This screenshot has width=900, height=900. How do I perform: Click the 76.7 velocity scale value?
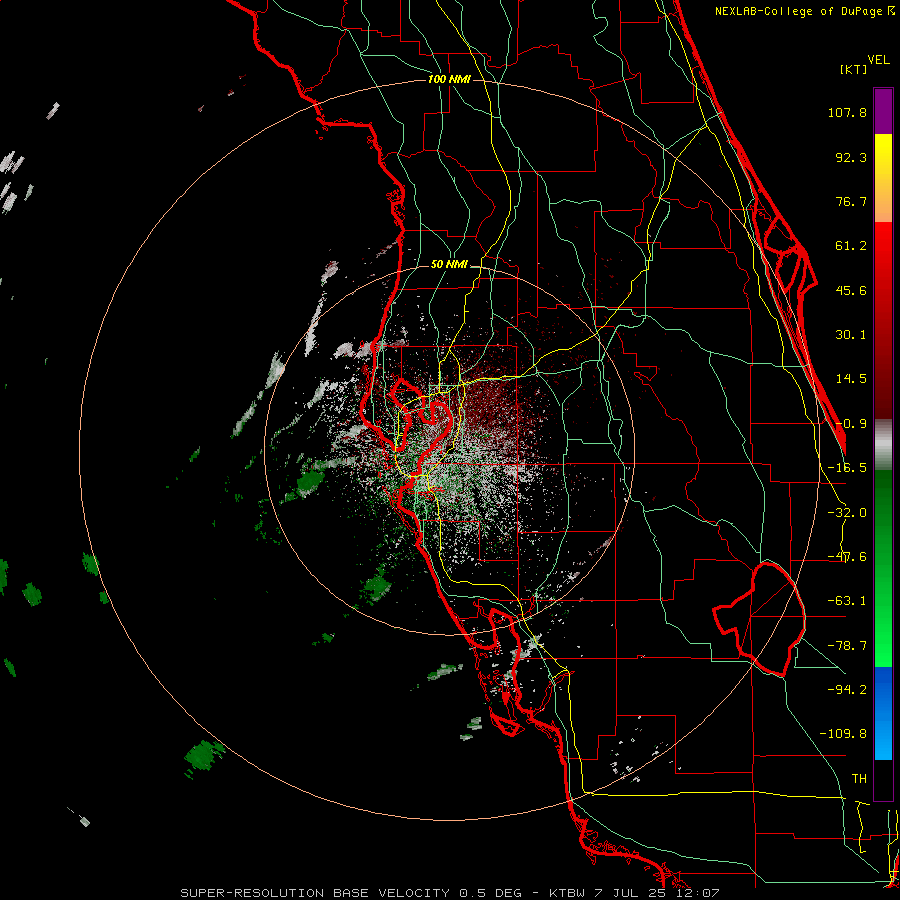(x=851, y=201)
